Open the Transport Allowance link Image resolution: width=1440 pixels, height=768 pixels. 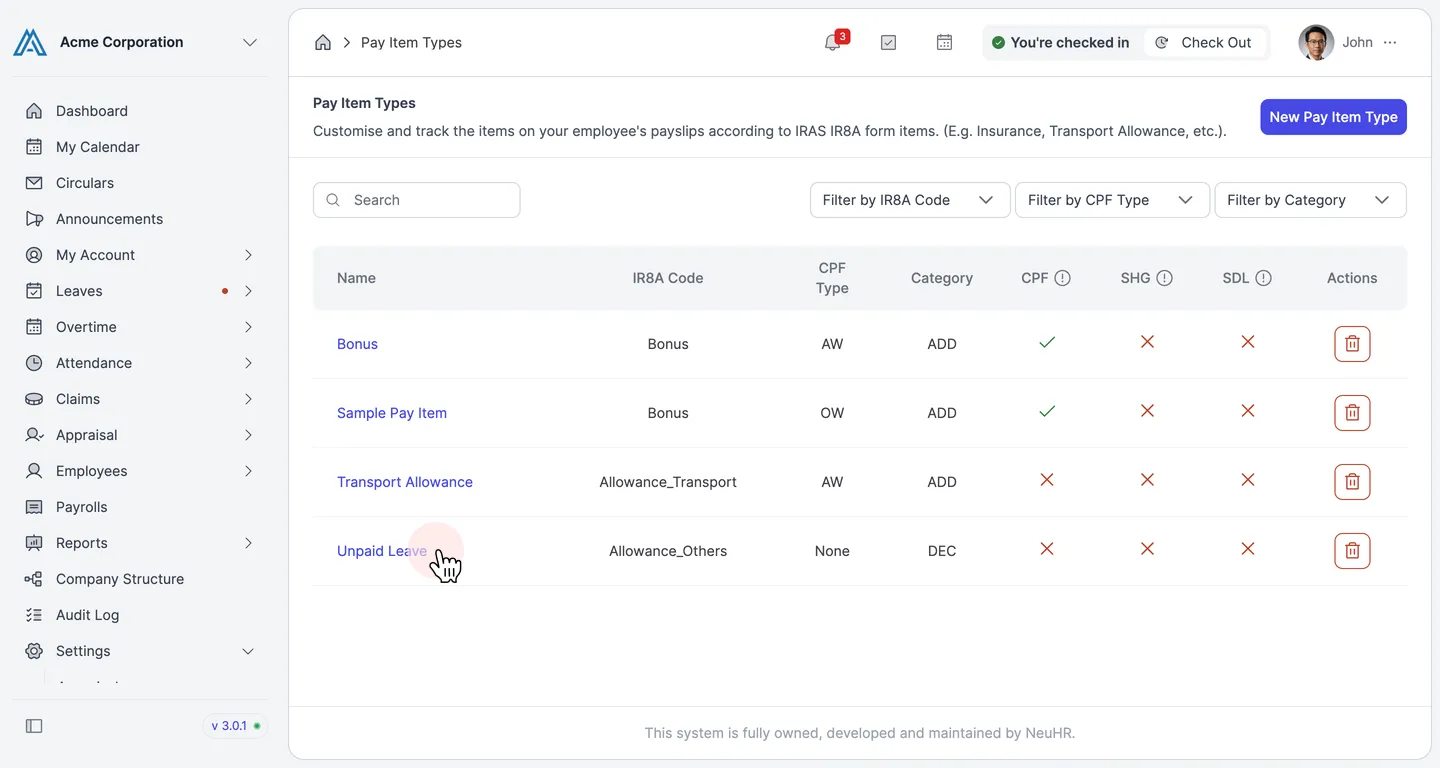(x=405, y=482)
